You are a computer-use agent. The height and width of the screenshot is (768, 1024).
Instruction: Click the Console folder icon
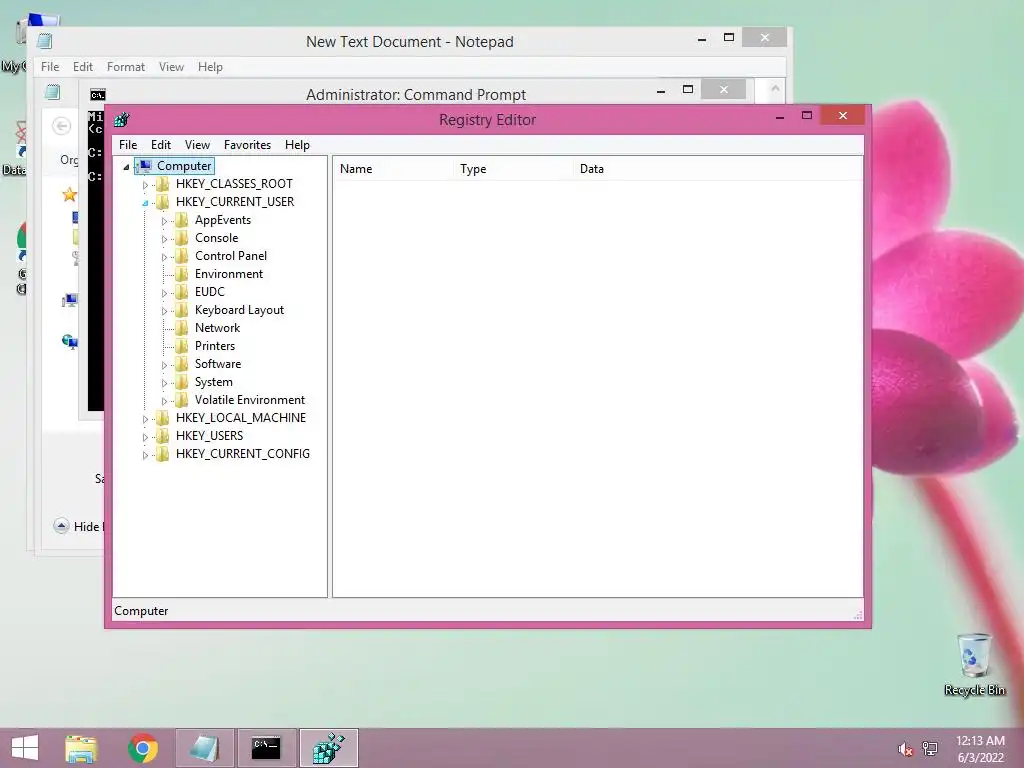pos(182,238)
